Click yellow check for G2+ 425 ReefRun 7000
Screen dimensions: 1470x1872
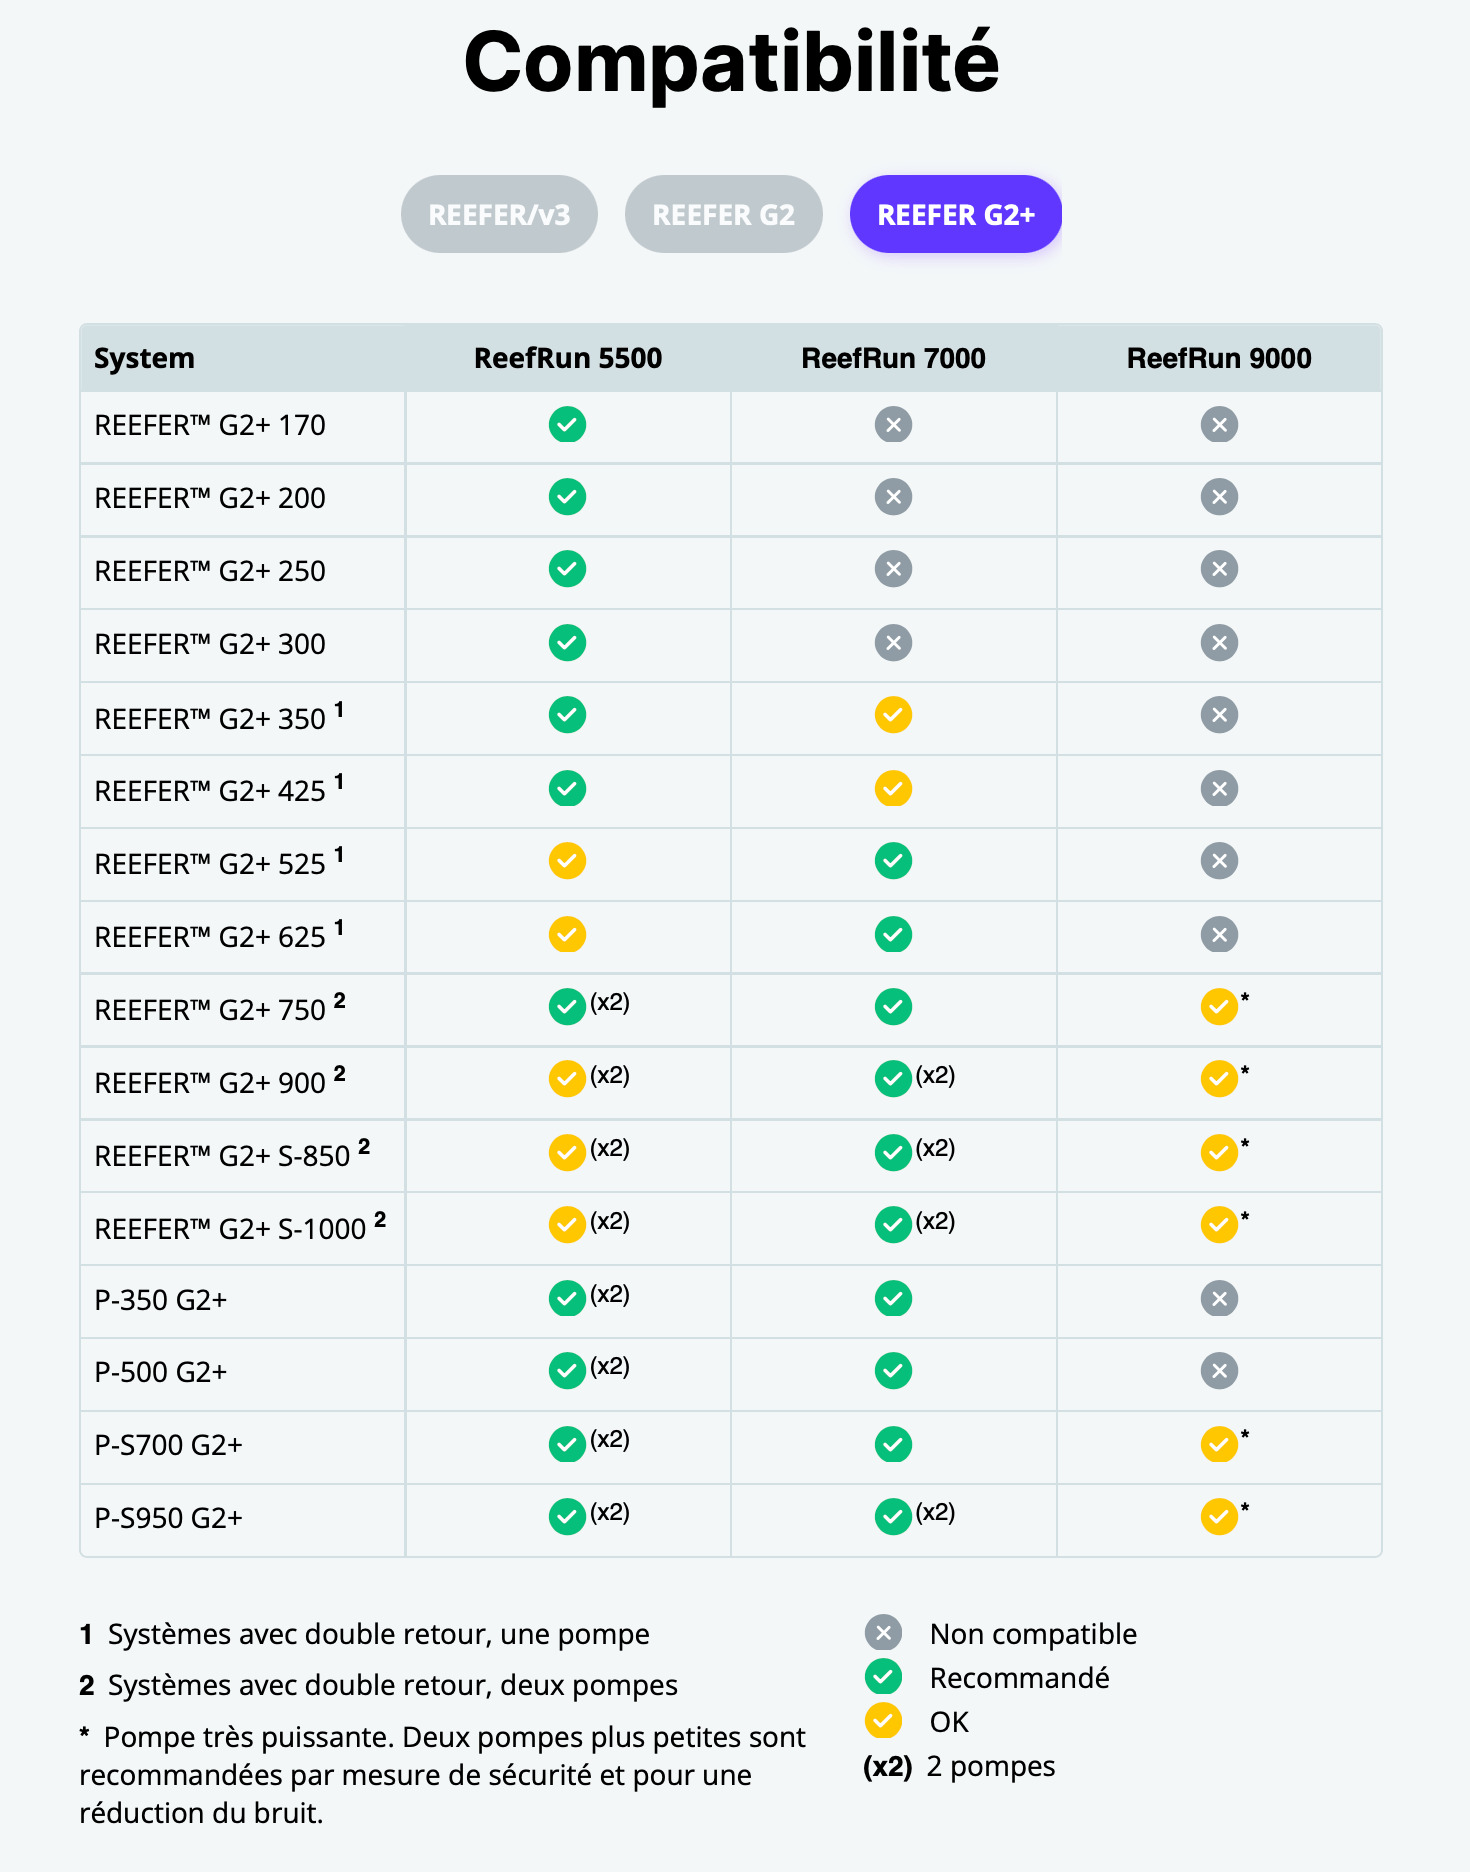(x=893, y=789)
